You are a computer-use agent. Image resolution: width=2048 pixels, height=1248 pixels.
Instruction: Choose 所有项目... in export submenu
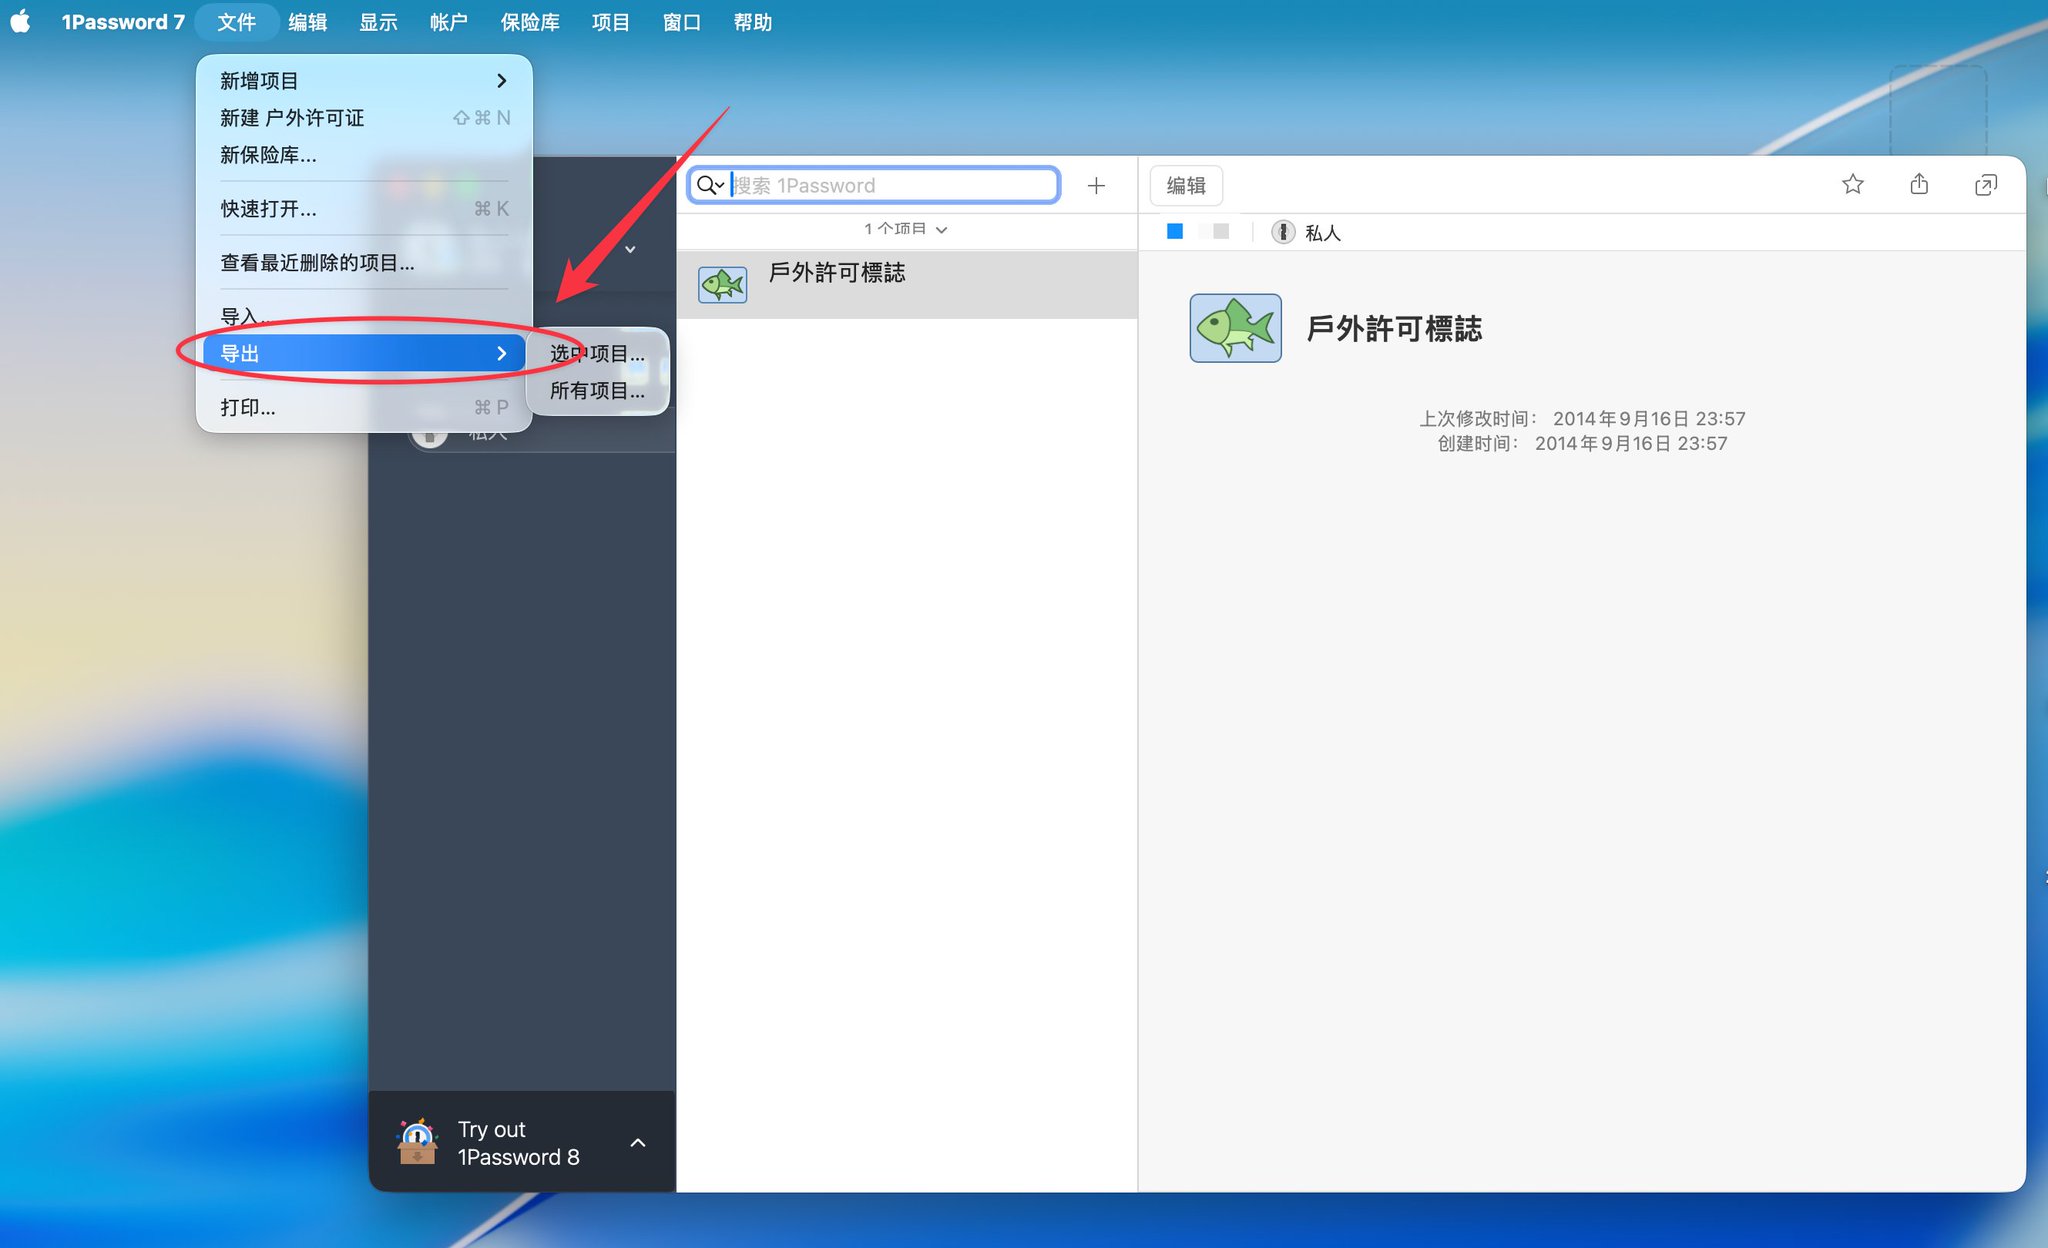(x=597, y=391)
